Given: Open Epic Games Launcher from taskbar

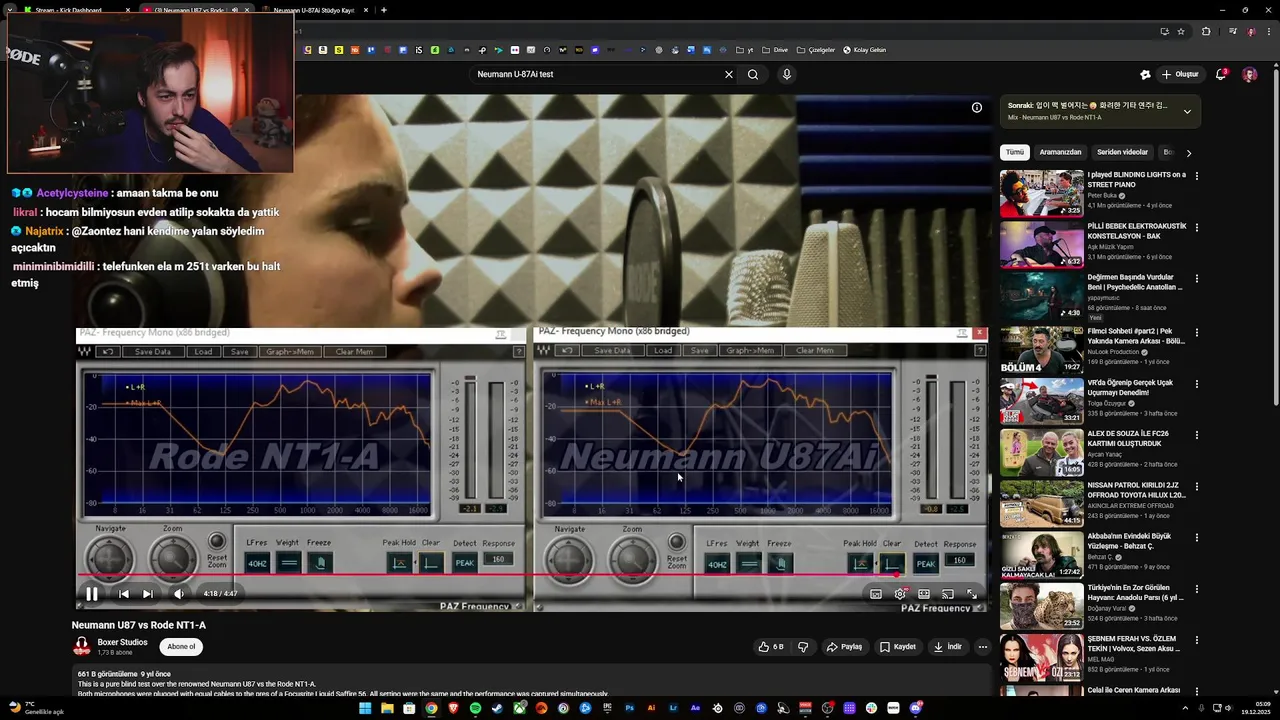Looking at the screenshot, I should 607,708.
